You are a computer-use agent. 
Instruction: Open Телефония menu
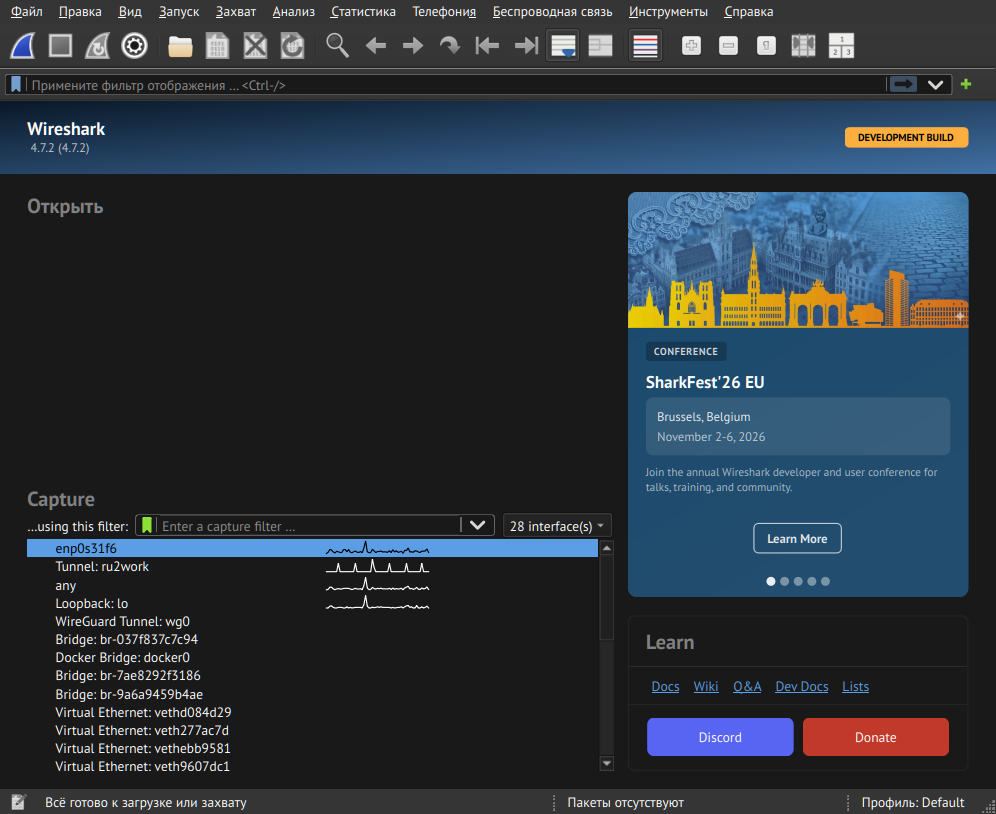point(444,11)
